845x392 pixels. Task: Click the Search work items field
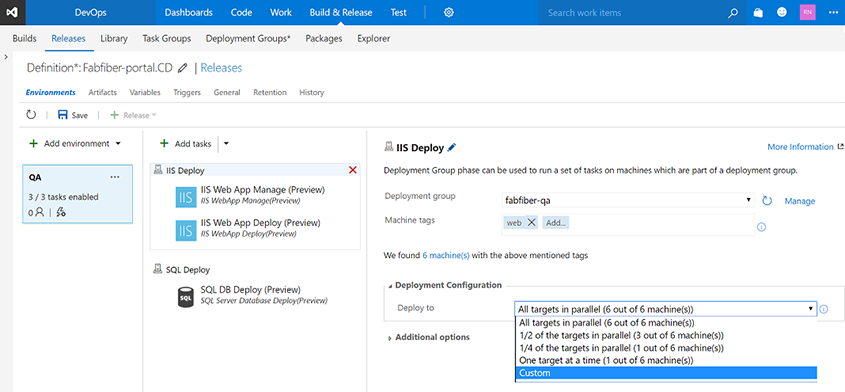(632, 12)
